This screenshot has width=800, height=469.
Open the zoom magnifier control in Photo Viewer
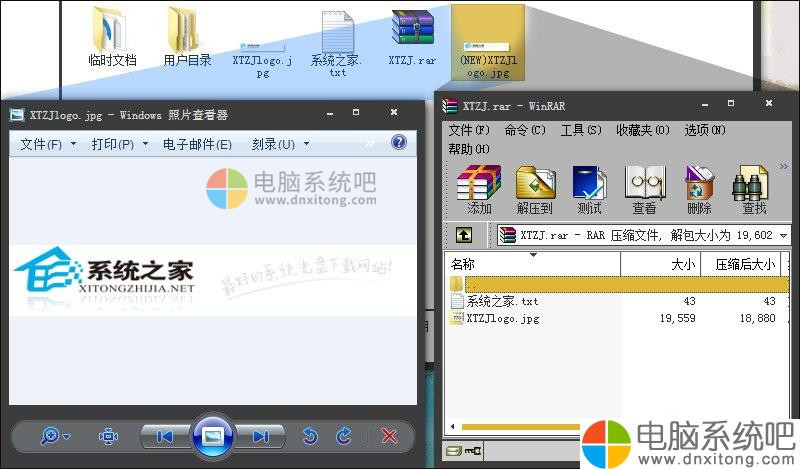(x=55, y=436)
